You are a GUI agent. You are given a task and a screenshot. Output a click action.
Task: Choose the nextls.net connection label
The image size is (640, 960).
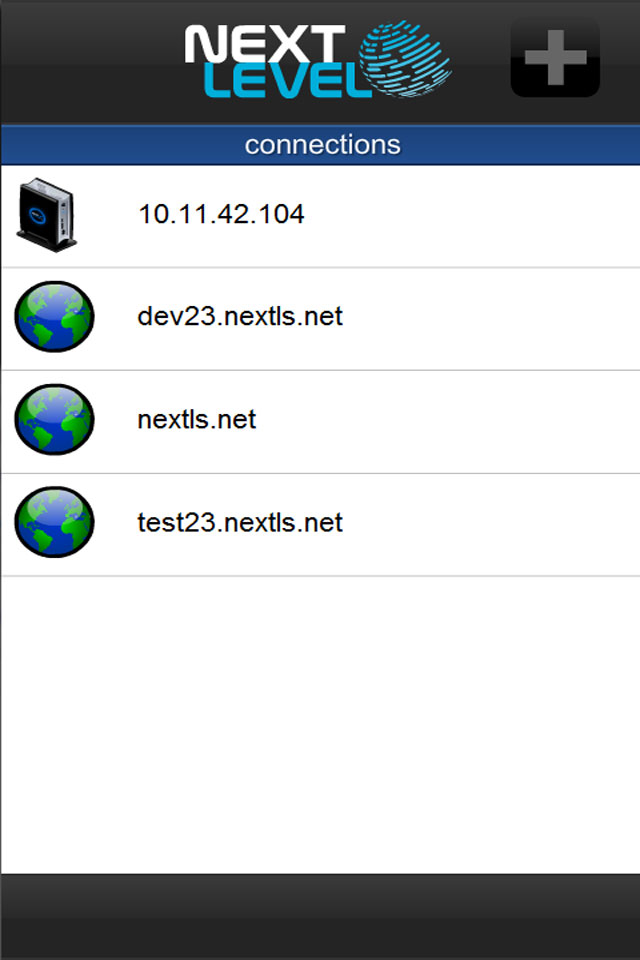(x=197, y=420)
